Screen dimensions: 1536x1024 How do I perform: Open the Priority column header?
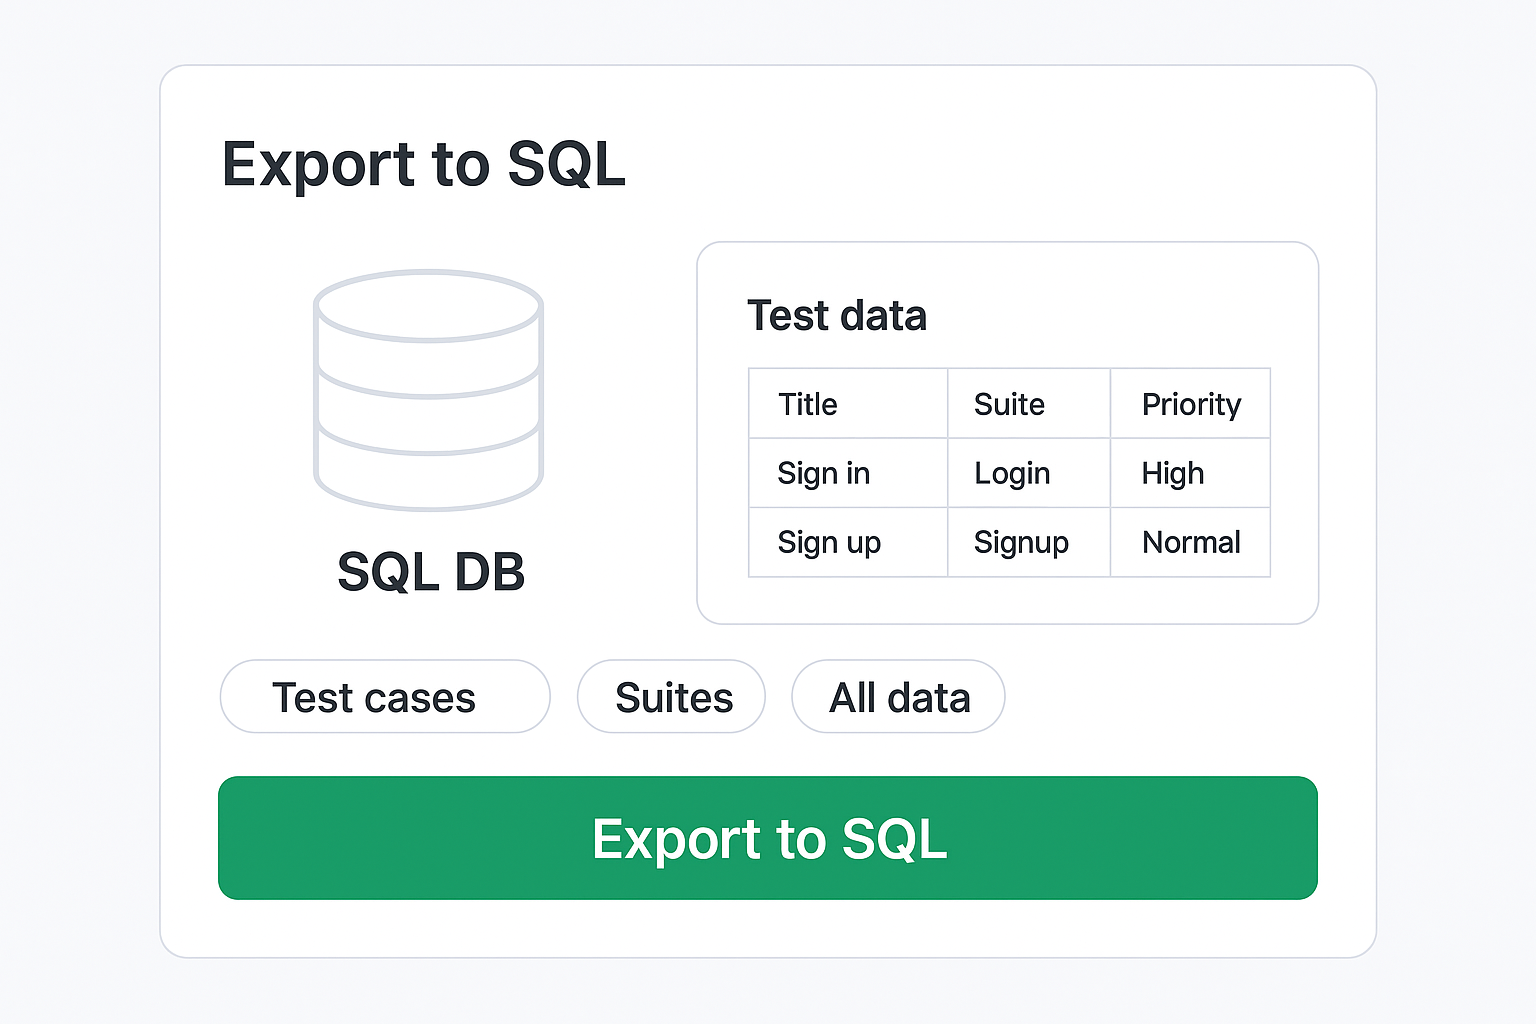pos(1190,403)
